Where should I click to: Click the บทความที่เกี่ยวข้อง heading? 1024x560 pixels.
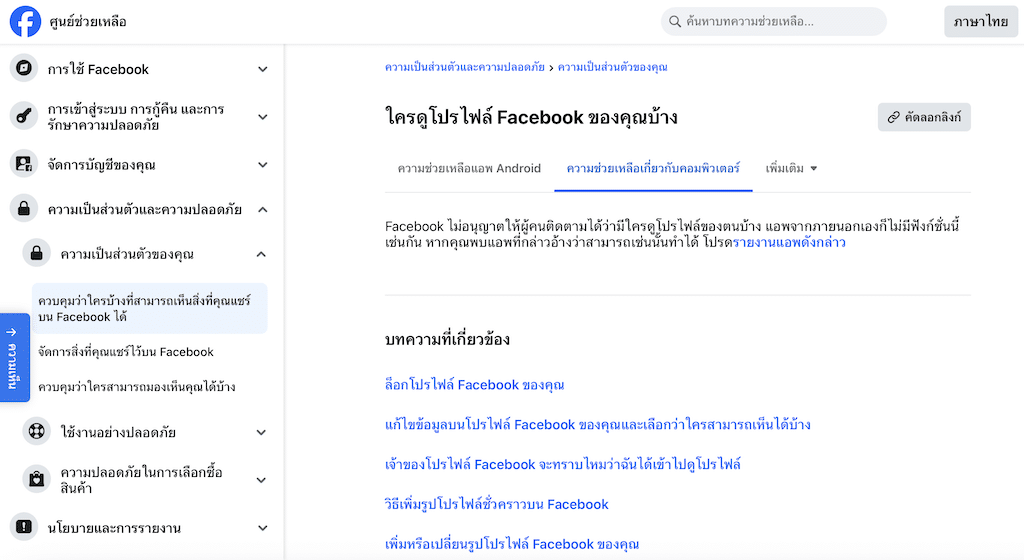447,339
